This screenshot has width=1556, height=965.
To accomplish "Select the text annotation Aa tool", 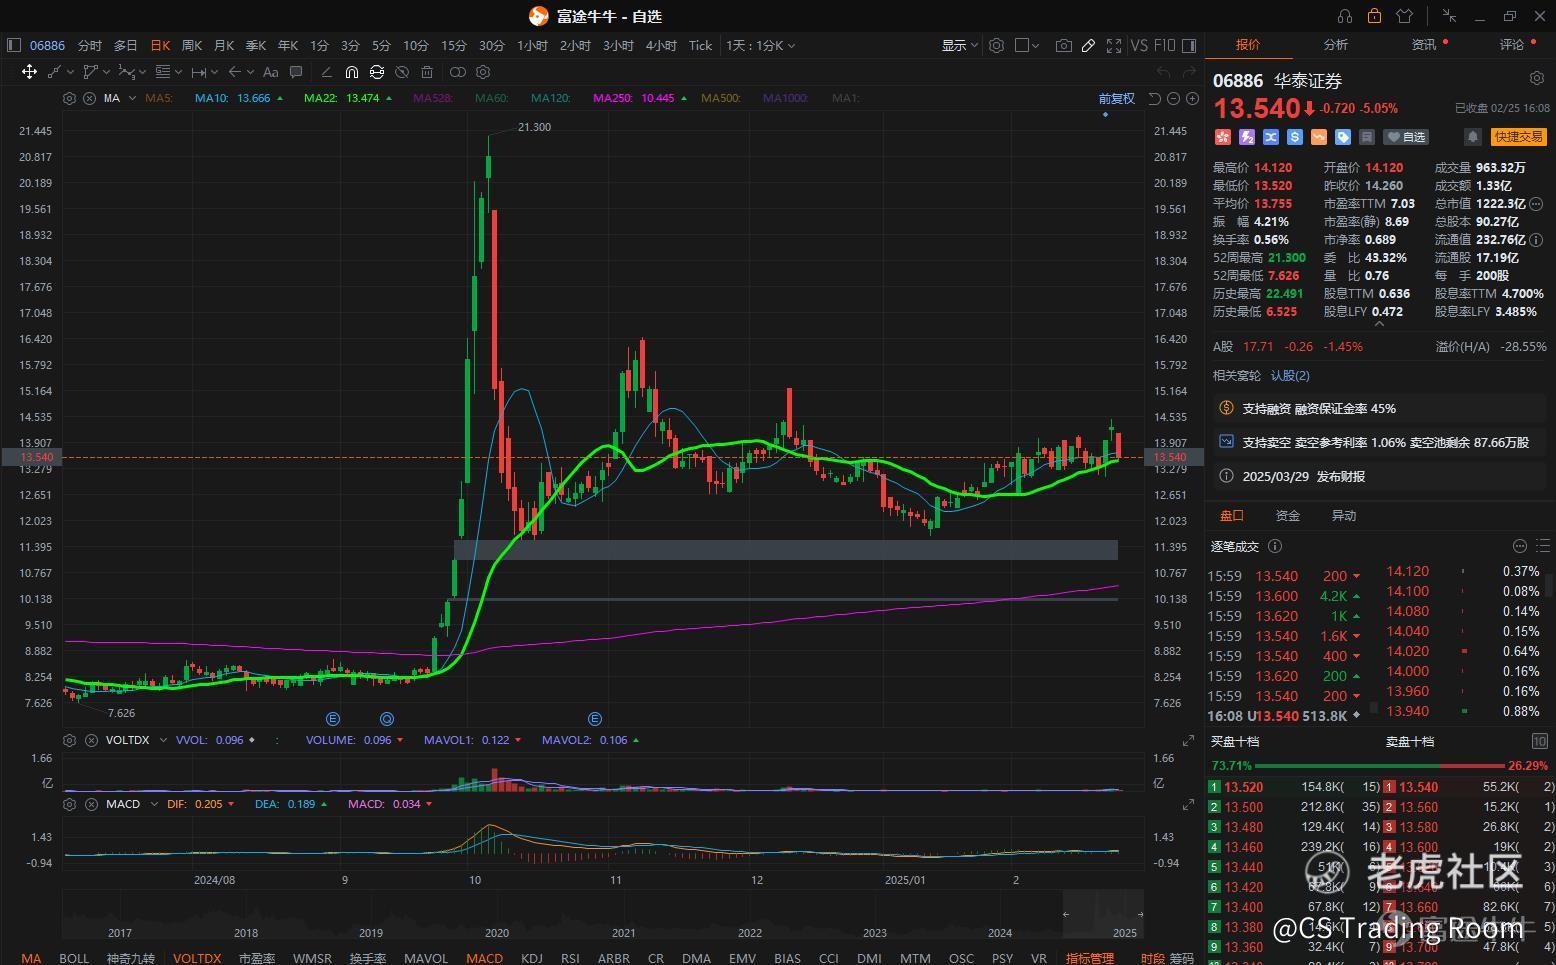I will (x=270, y=72).
